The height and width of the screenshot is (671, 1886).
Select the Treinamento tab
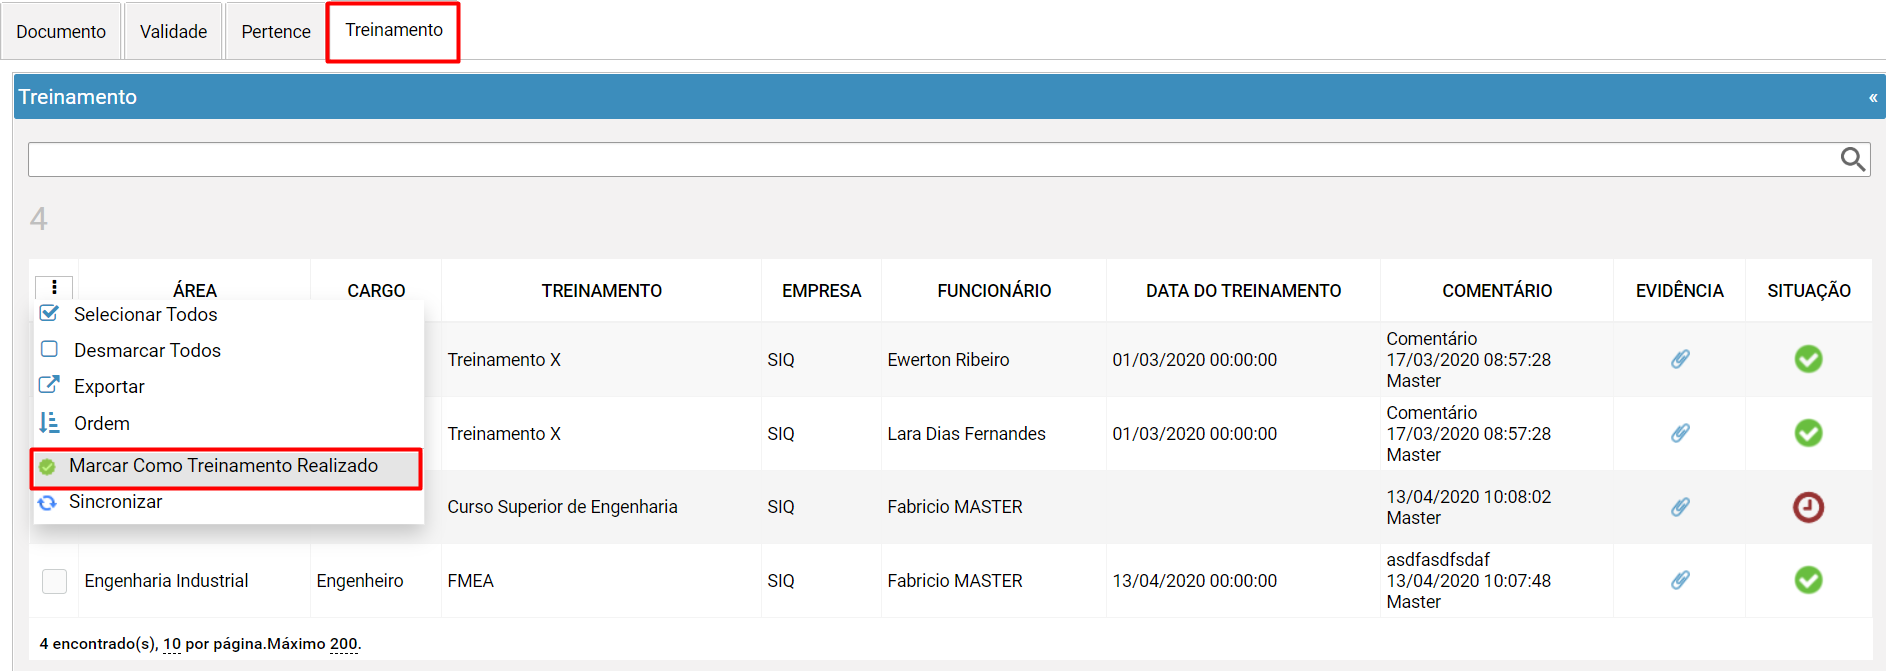pyautogui.click(x=394, y=30)
